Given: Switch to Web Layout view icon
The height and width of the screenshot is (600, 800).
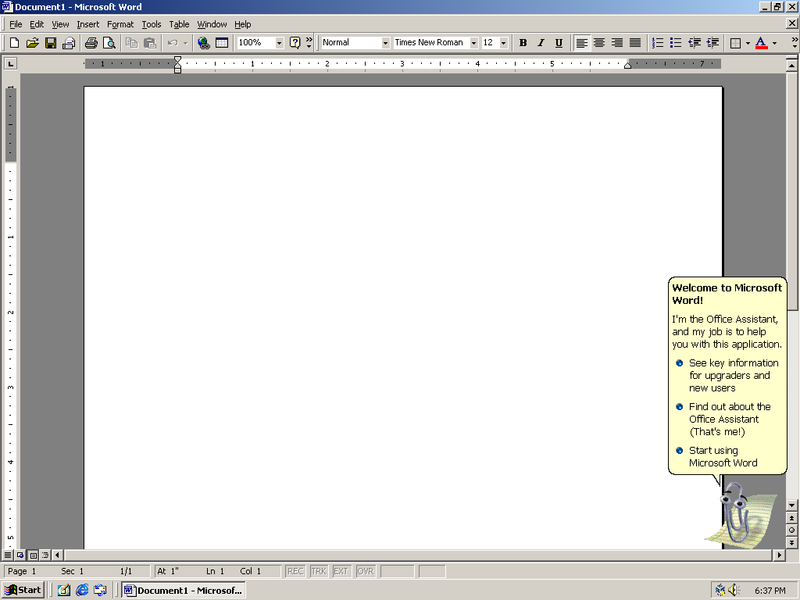Looking at the screenshot, I should [20, 555].
